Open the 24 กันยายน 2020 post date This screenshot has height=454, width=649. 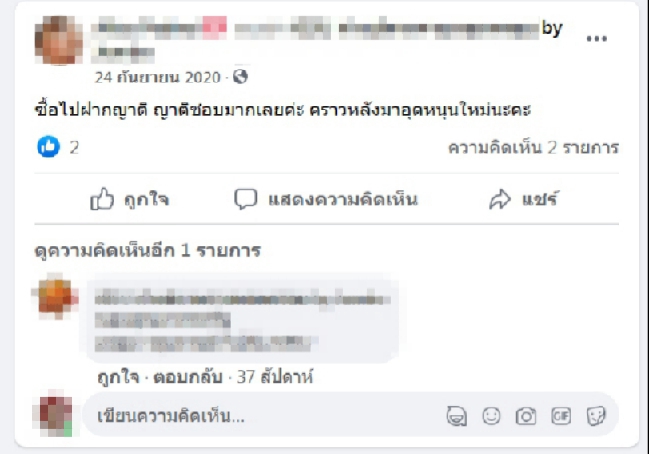tap(157, 77)
